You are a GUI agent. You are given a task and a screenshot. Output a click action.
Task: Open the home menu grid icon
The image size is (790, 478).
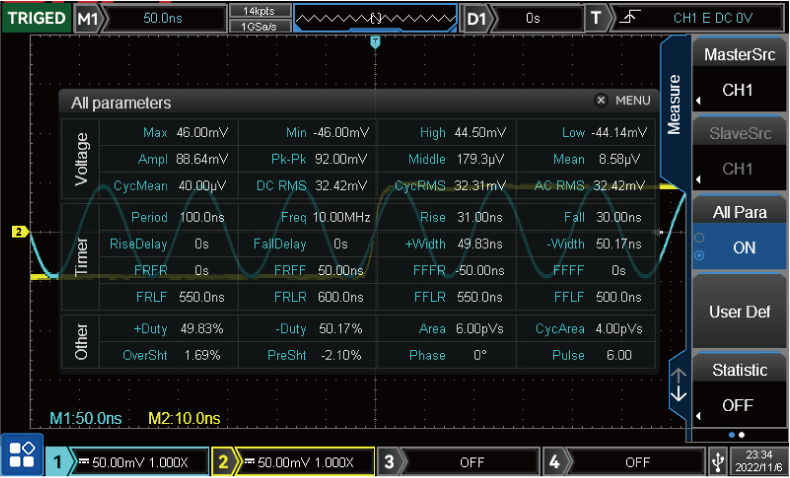[x=21, y=456]
